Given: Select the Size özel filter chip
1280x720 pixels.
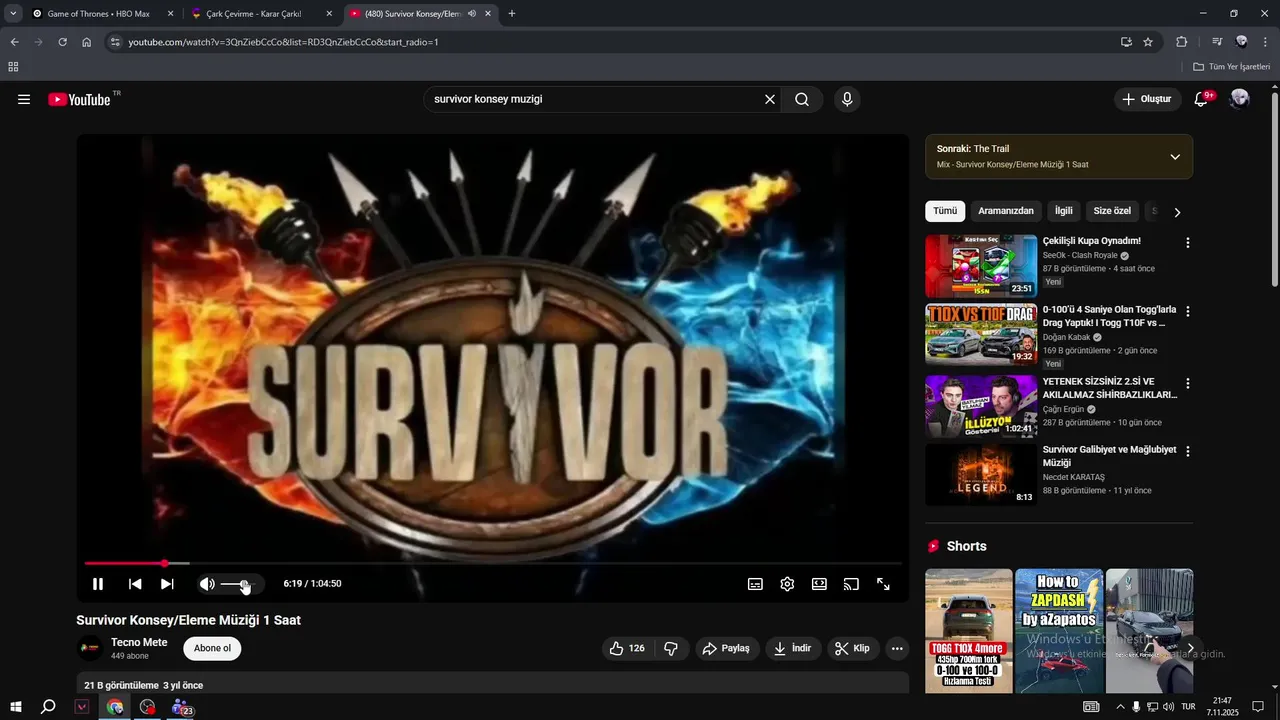Looking at the screenshot, I should [1112, 211].
